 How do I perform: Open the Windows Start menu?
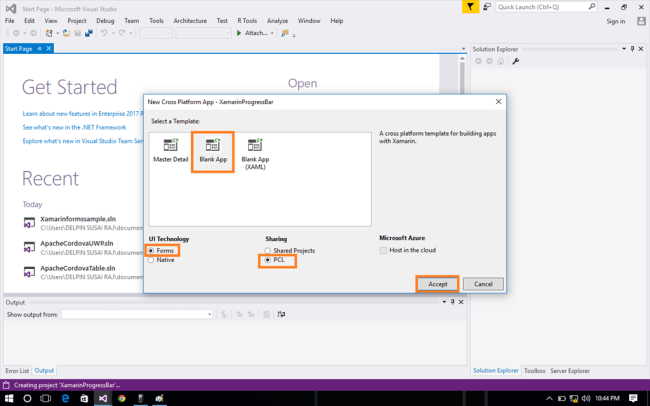(9, 399)
